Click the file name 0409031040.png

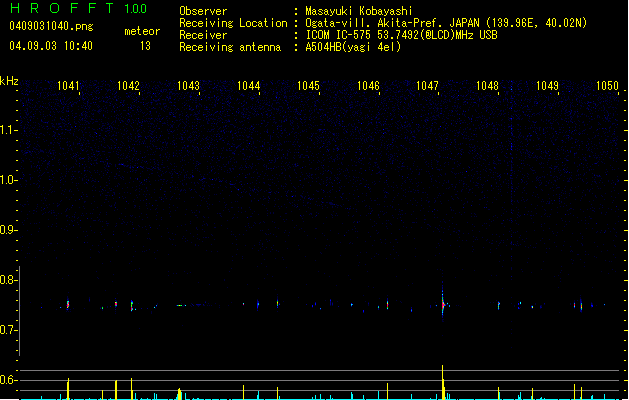click(x=51, y=26)
